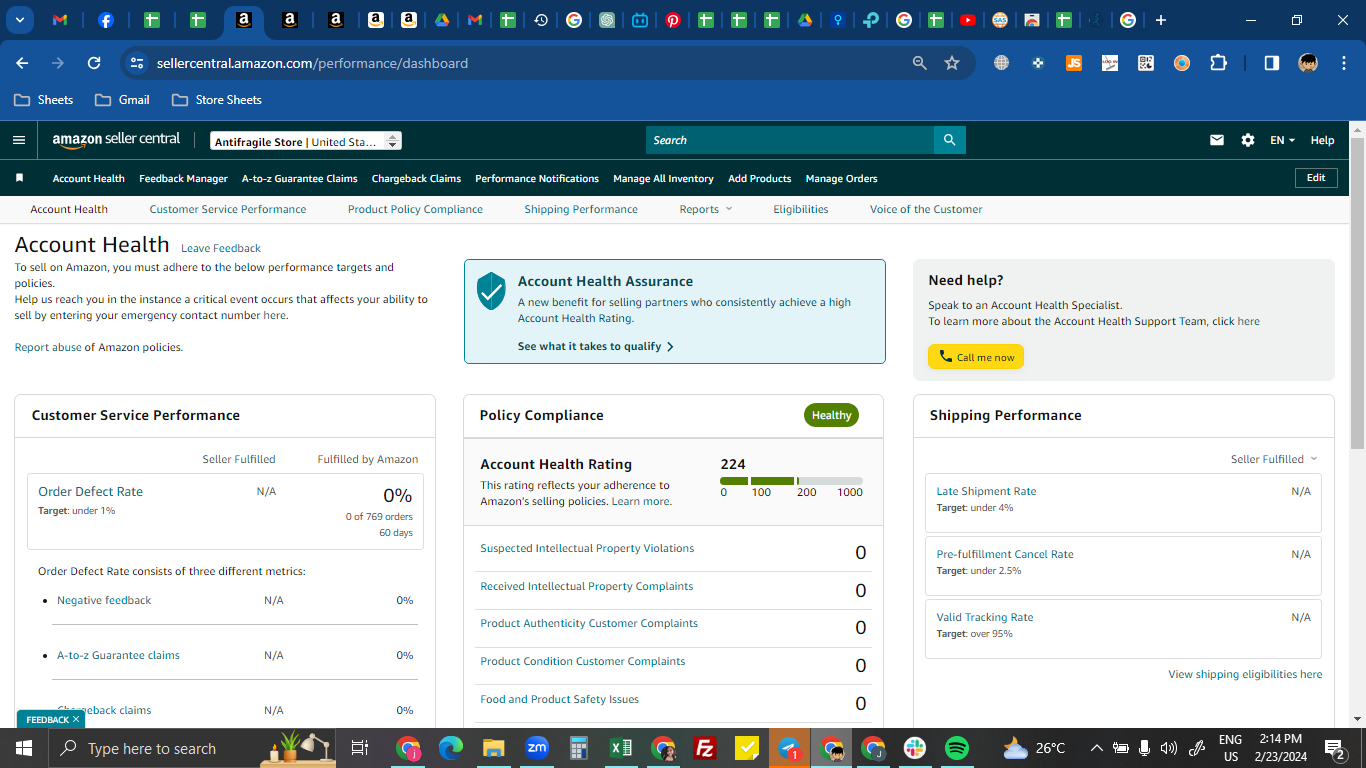Open a new browser tab with plus icon
Viewport: 1366px width, 768px height.
pos(1161,20)
